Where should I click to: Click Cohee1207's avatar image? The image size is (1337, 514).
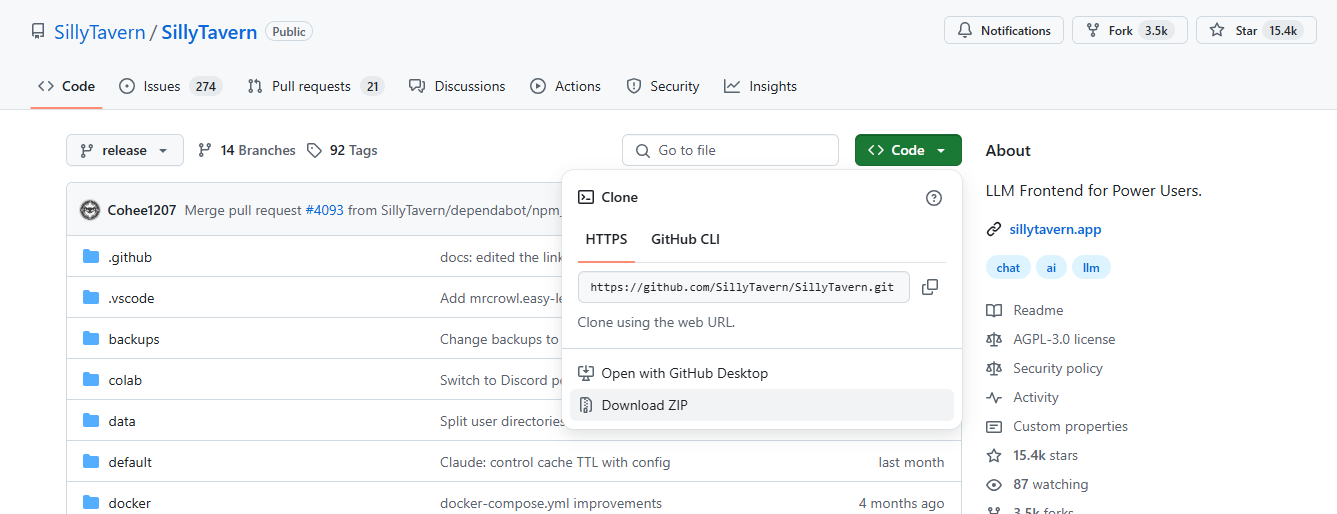pyautogui.click(x=90, y=210)
